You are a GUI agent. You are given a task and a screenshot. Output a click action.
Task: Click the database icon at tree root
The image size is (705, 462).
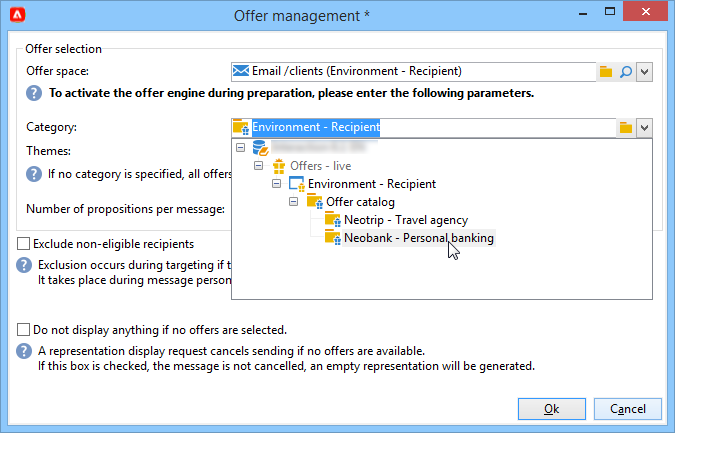260,147
